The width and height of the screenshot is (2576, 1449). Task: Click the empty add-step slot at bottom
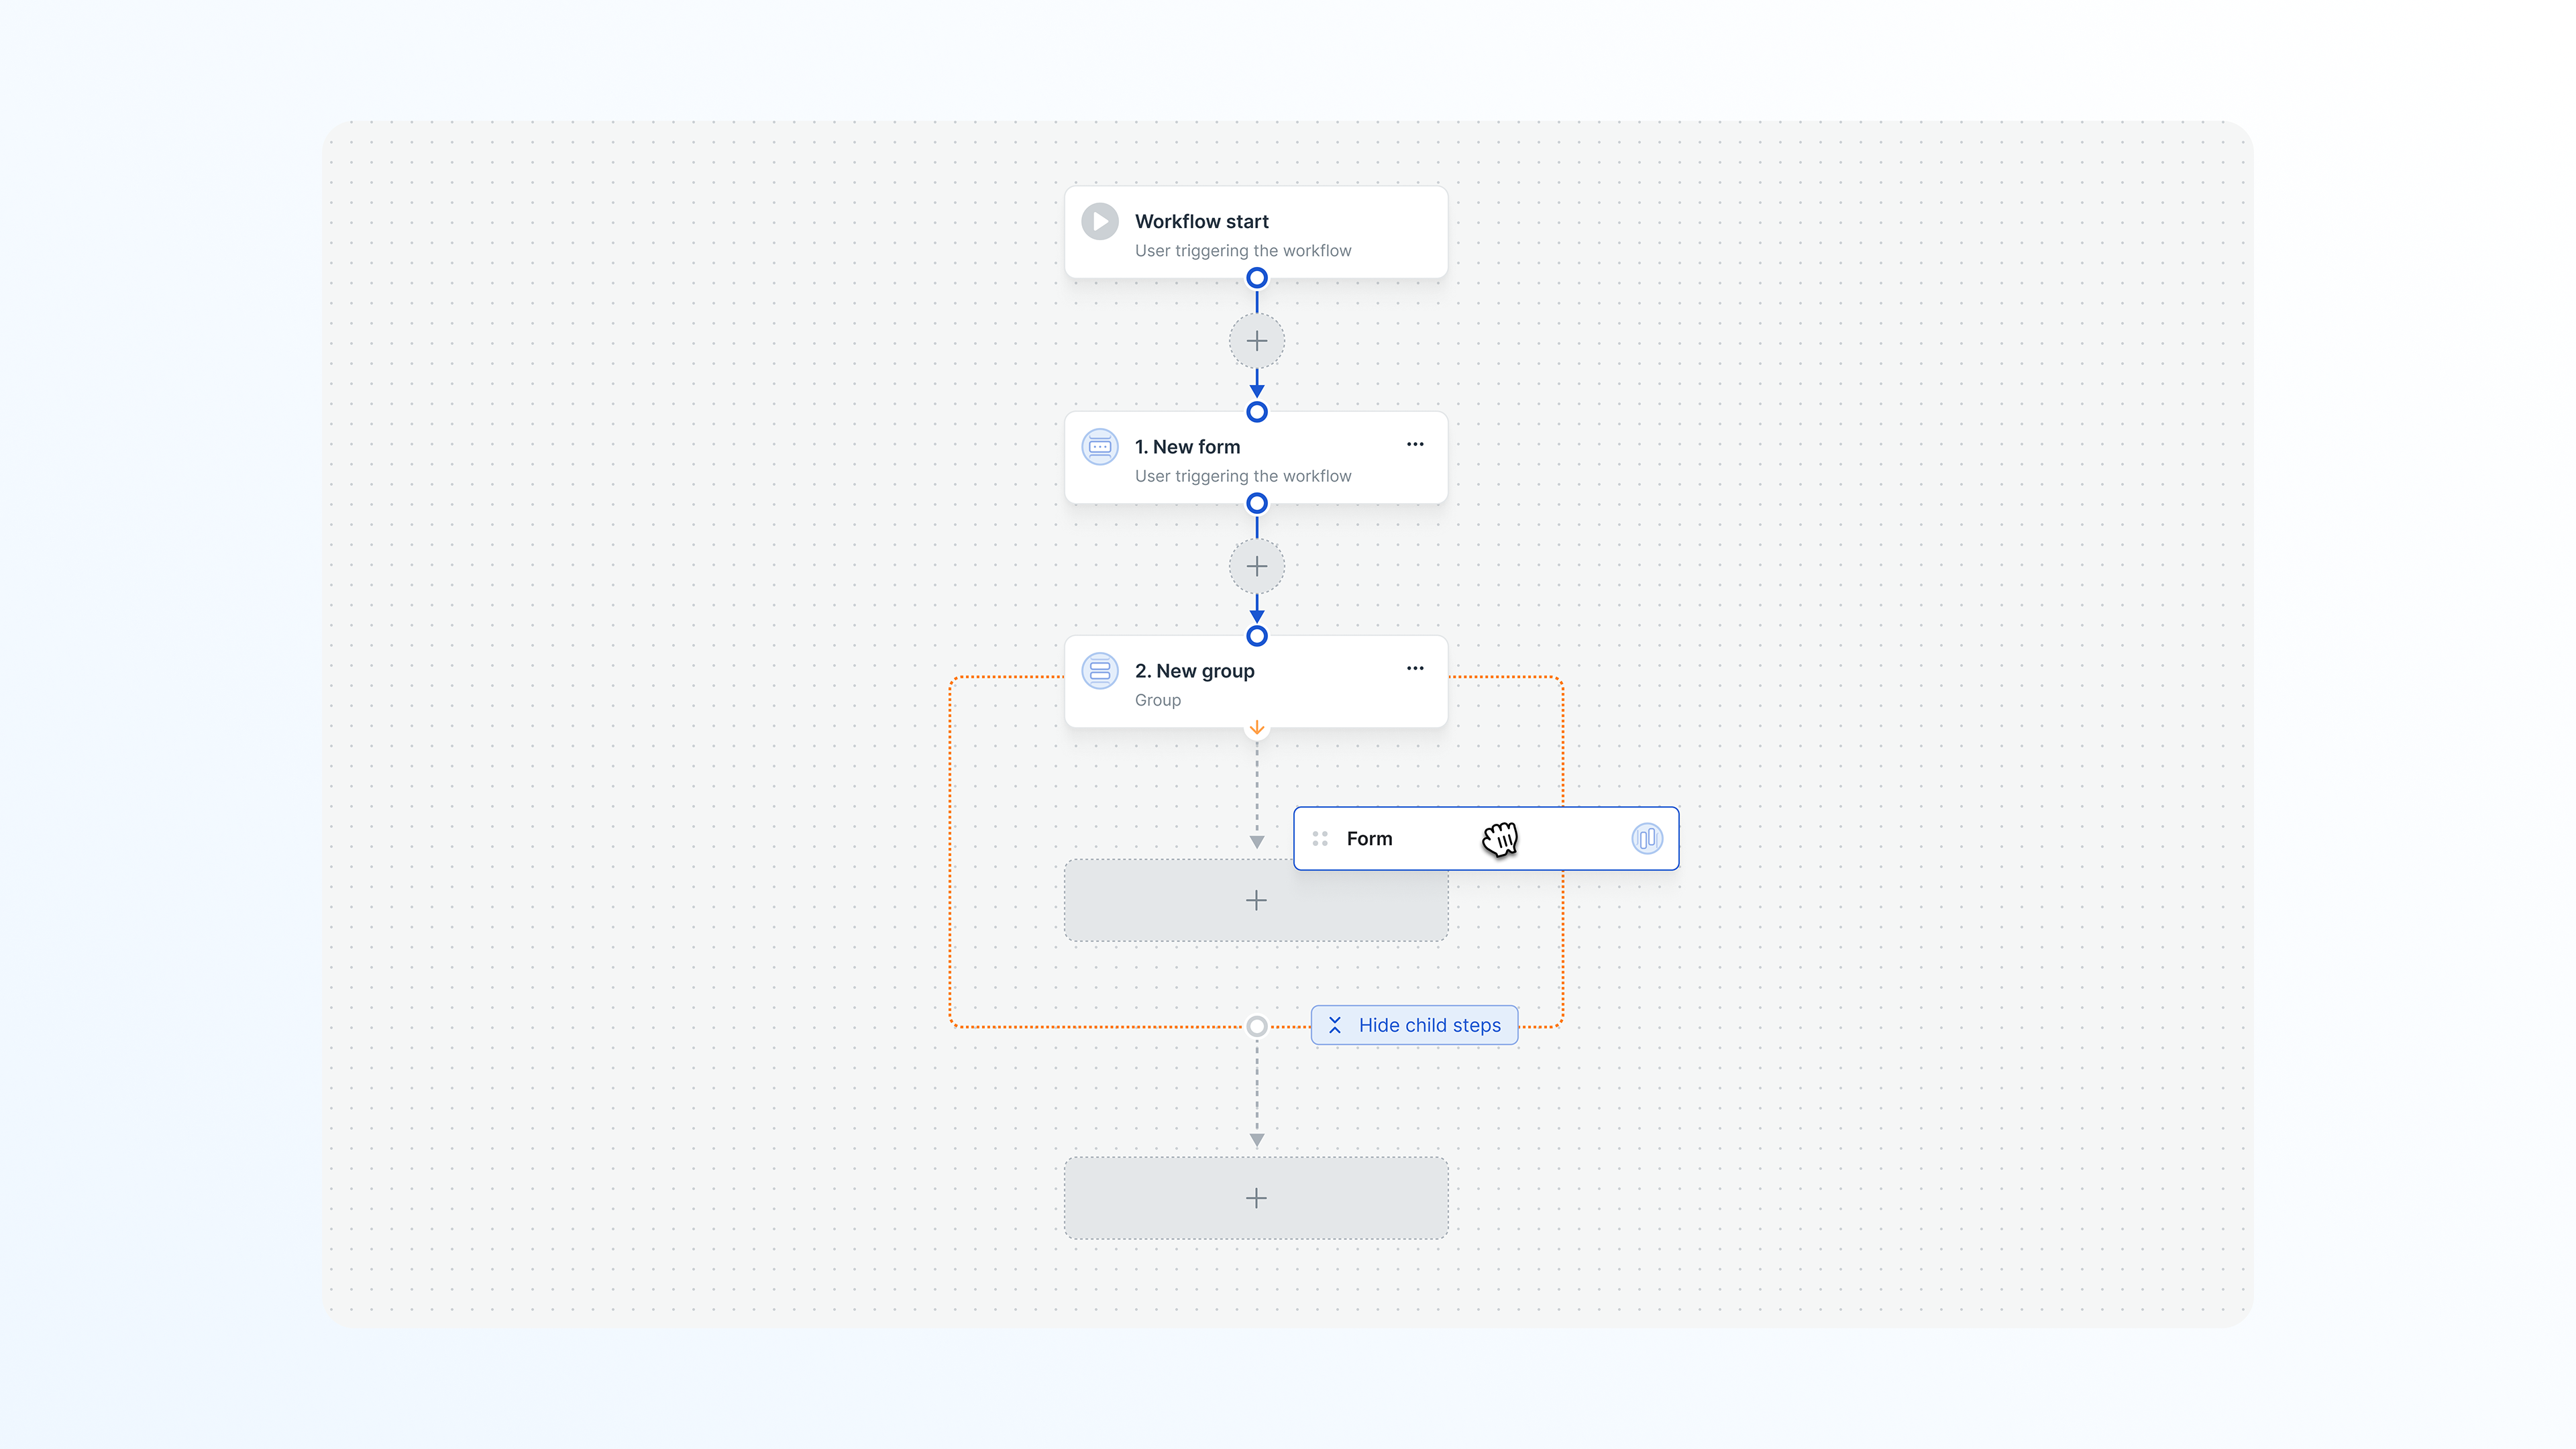pyautogui.click(x=1255, y=1198)
